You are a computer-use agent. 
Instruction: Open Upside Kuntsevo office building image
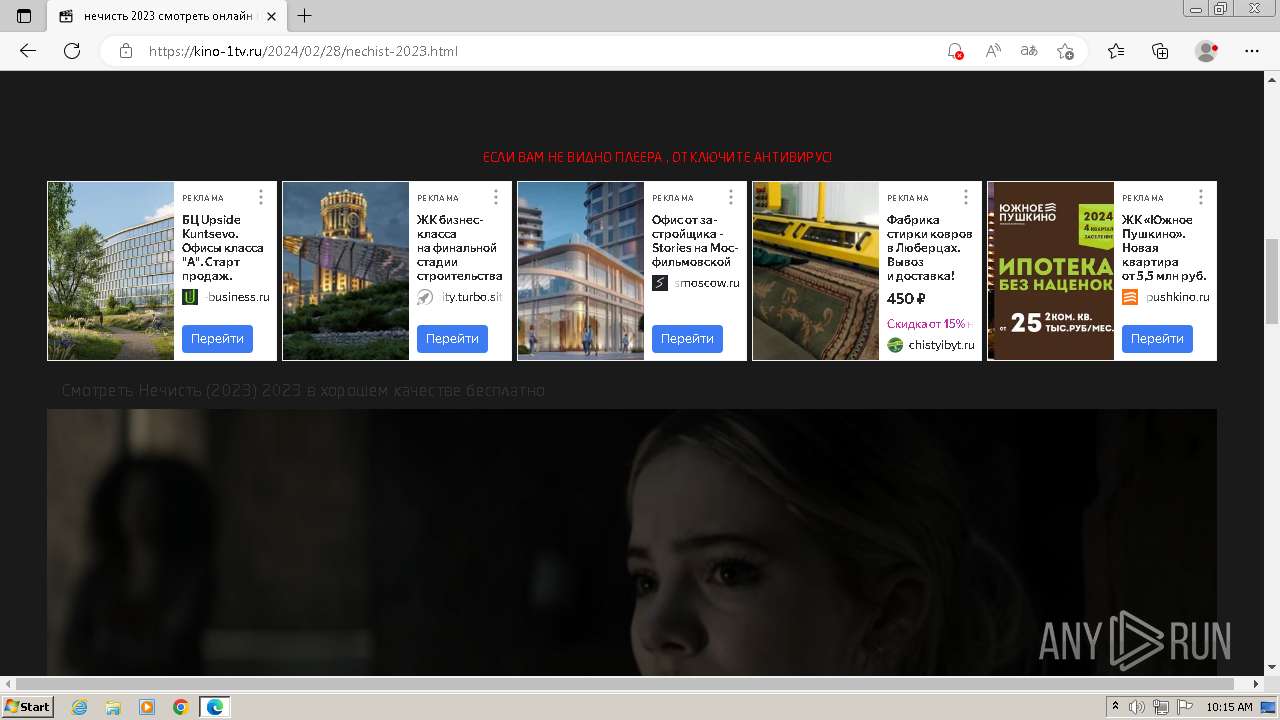111,271
